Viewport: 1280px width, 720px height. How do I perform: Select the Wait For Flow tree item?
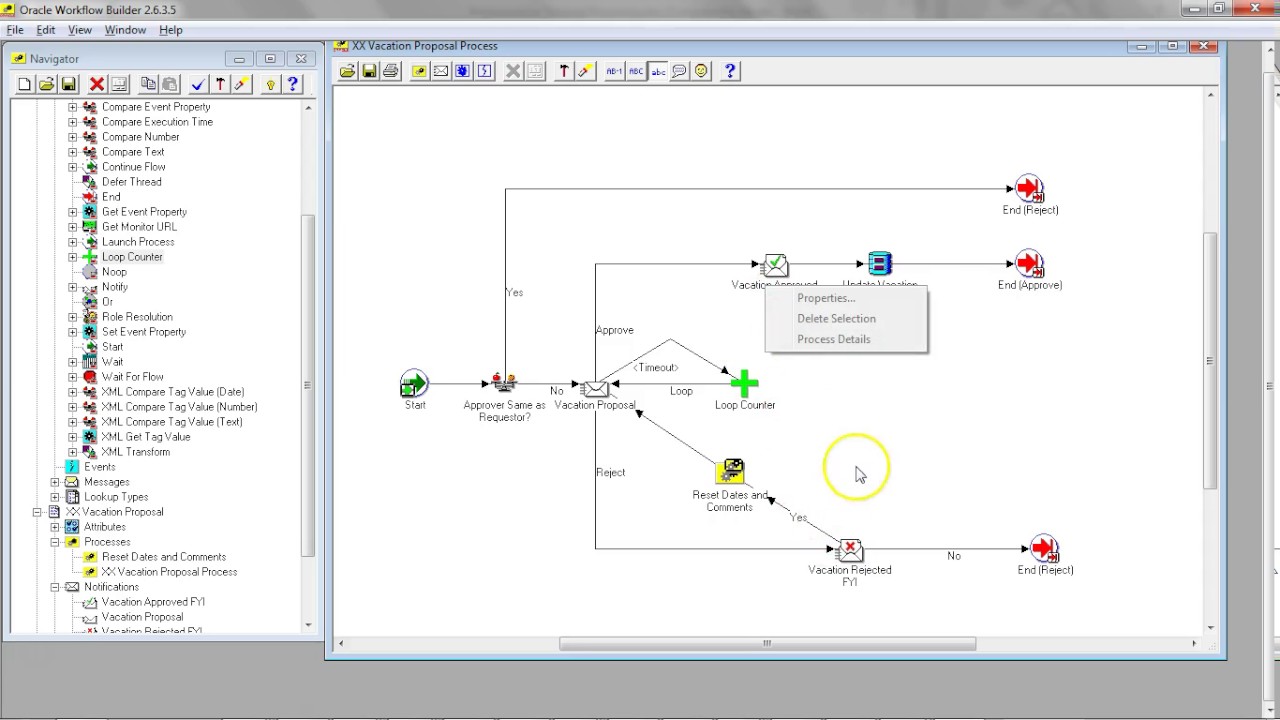pos(132,377)
